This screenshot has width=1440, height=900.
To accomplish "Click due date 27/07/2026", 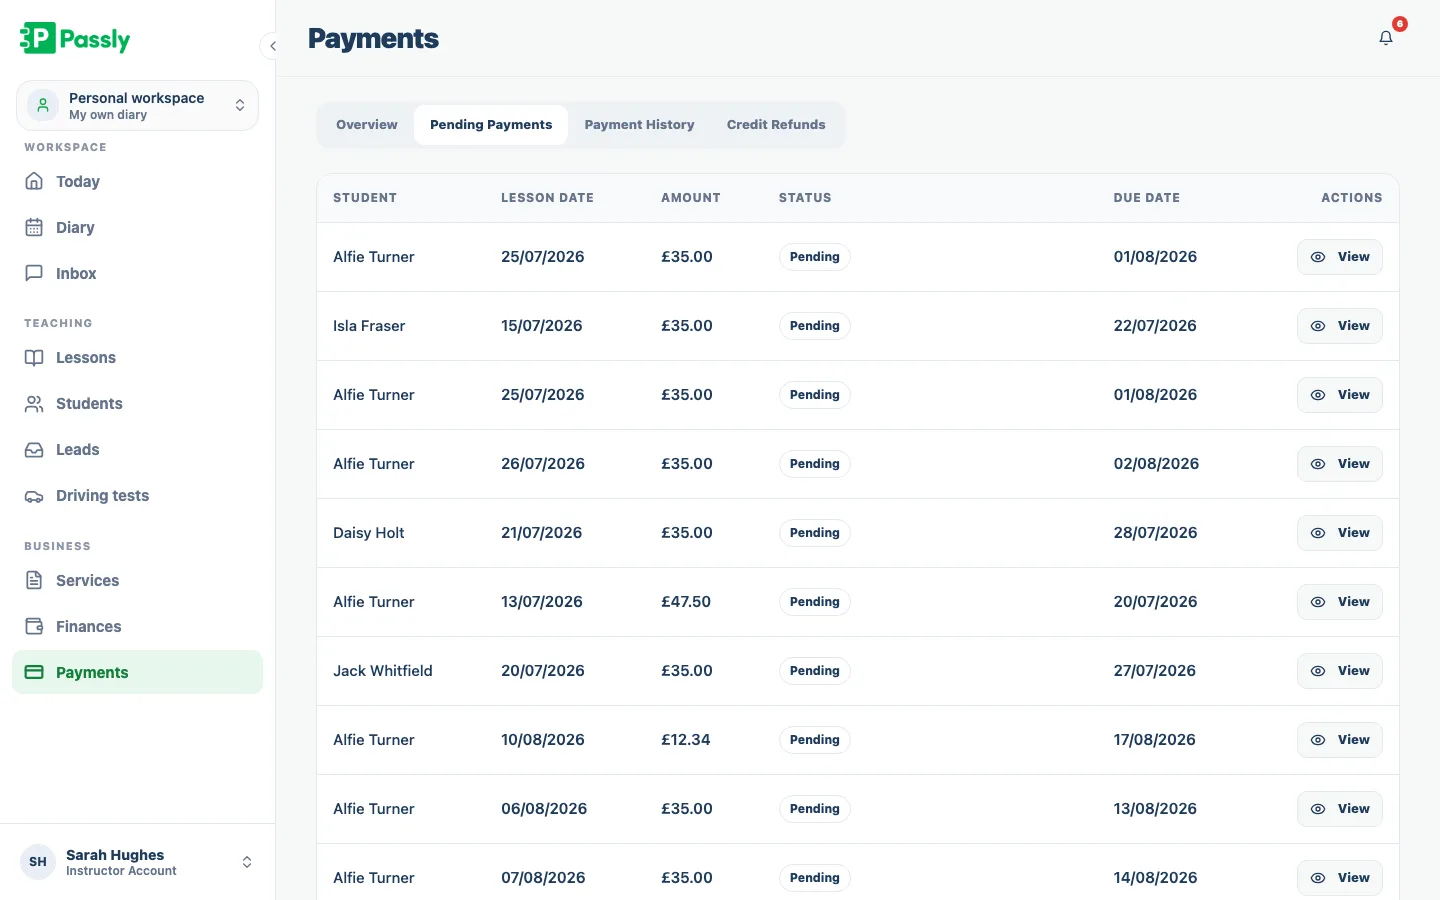I will [1155, 671].
